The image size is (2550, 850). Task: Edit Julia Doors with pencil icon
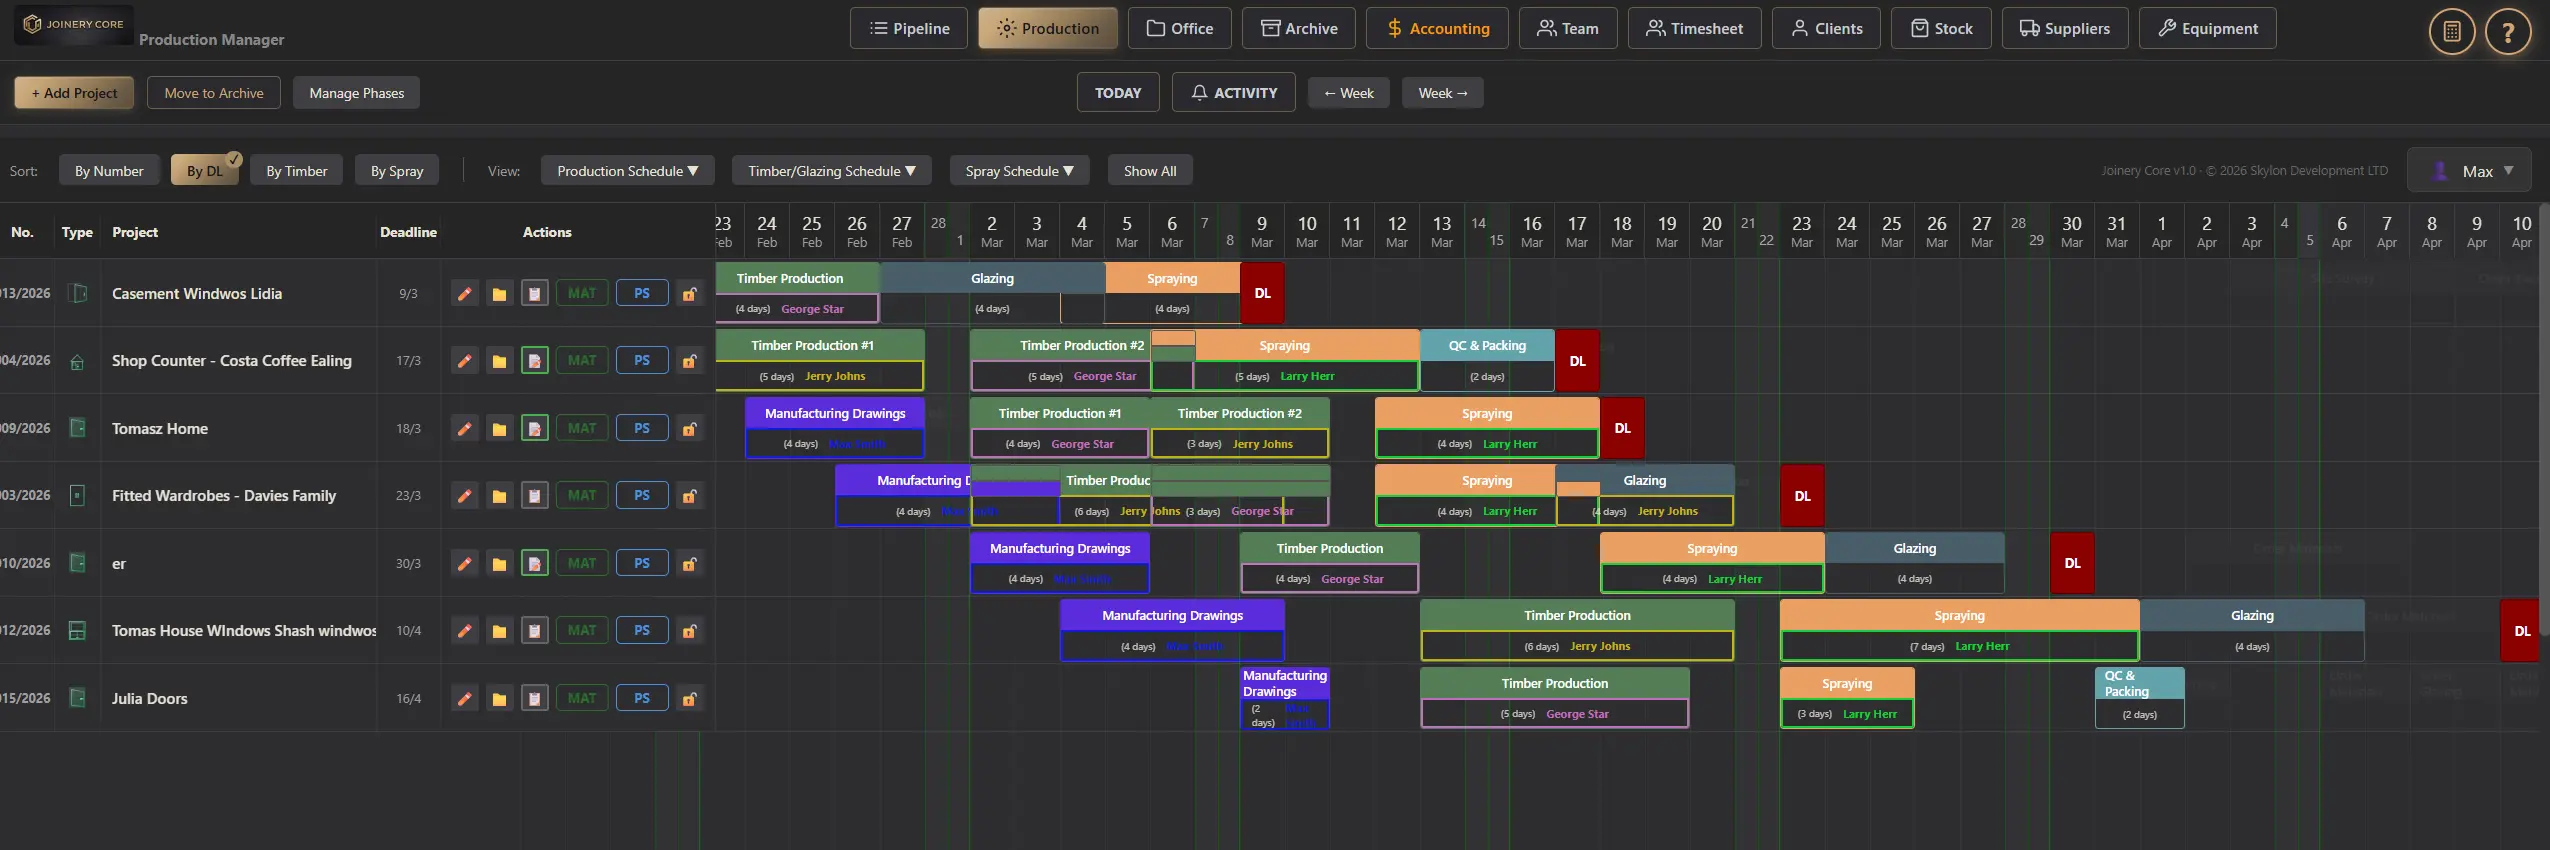[464, 699]
